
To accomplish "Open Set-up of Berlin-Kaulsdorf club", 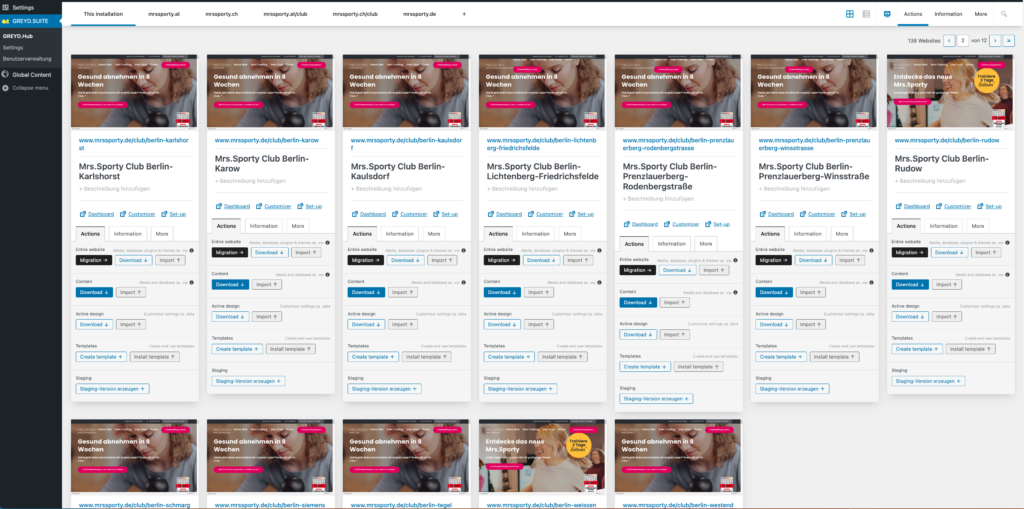I will tap(445, 214).
